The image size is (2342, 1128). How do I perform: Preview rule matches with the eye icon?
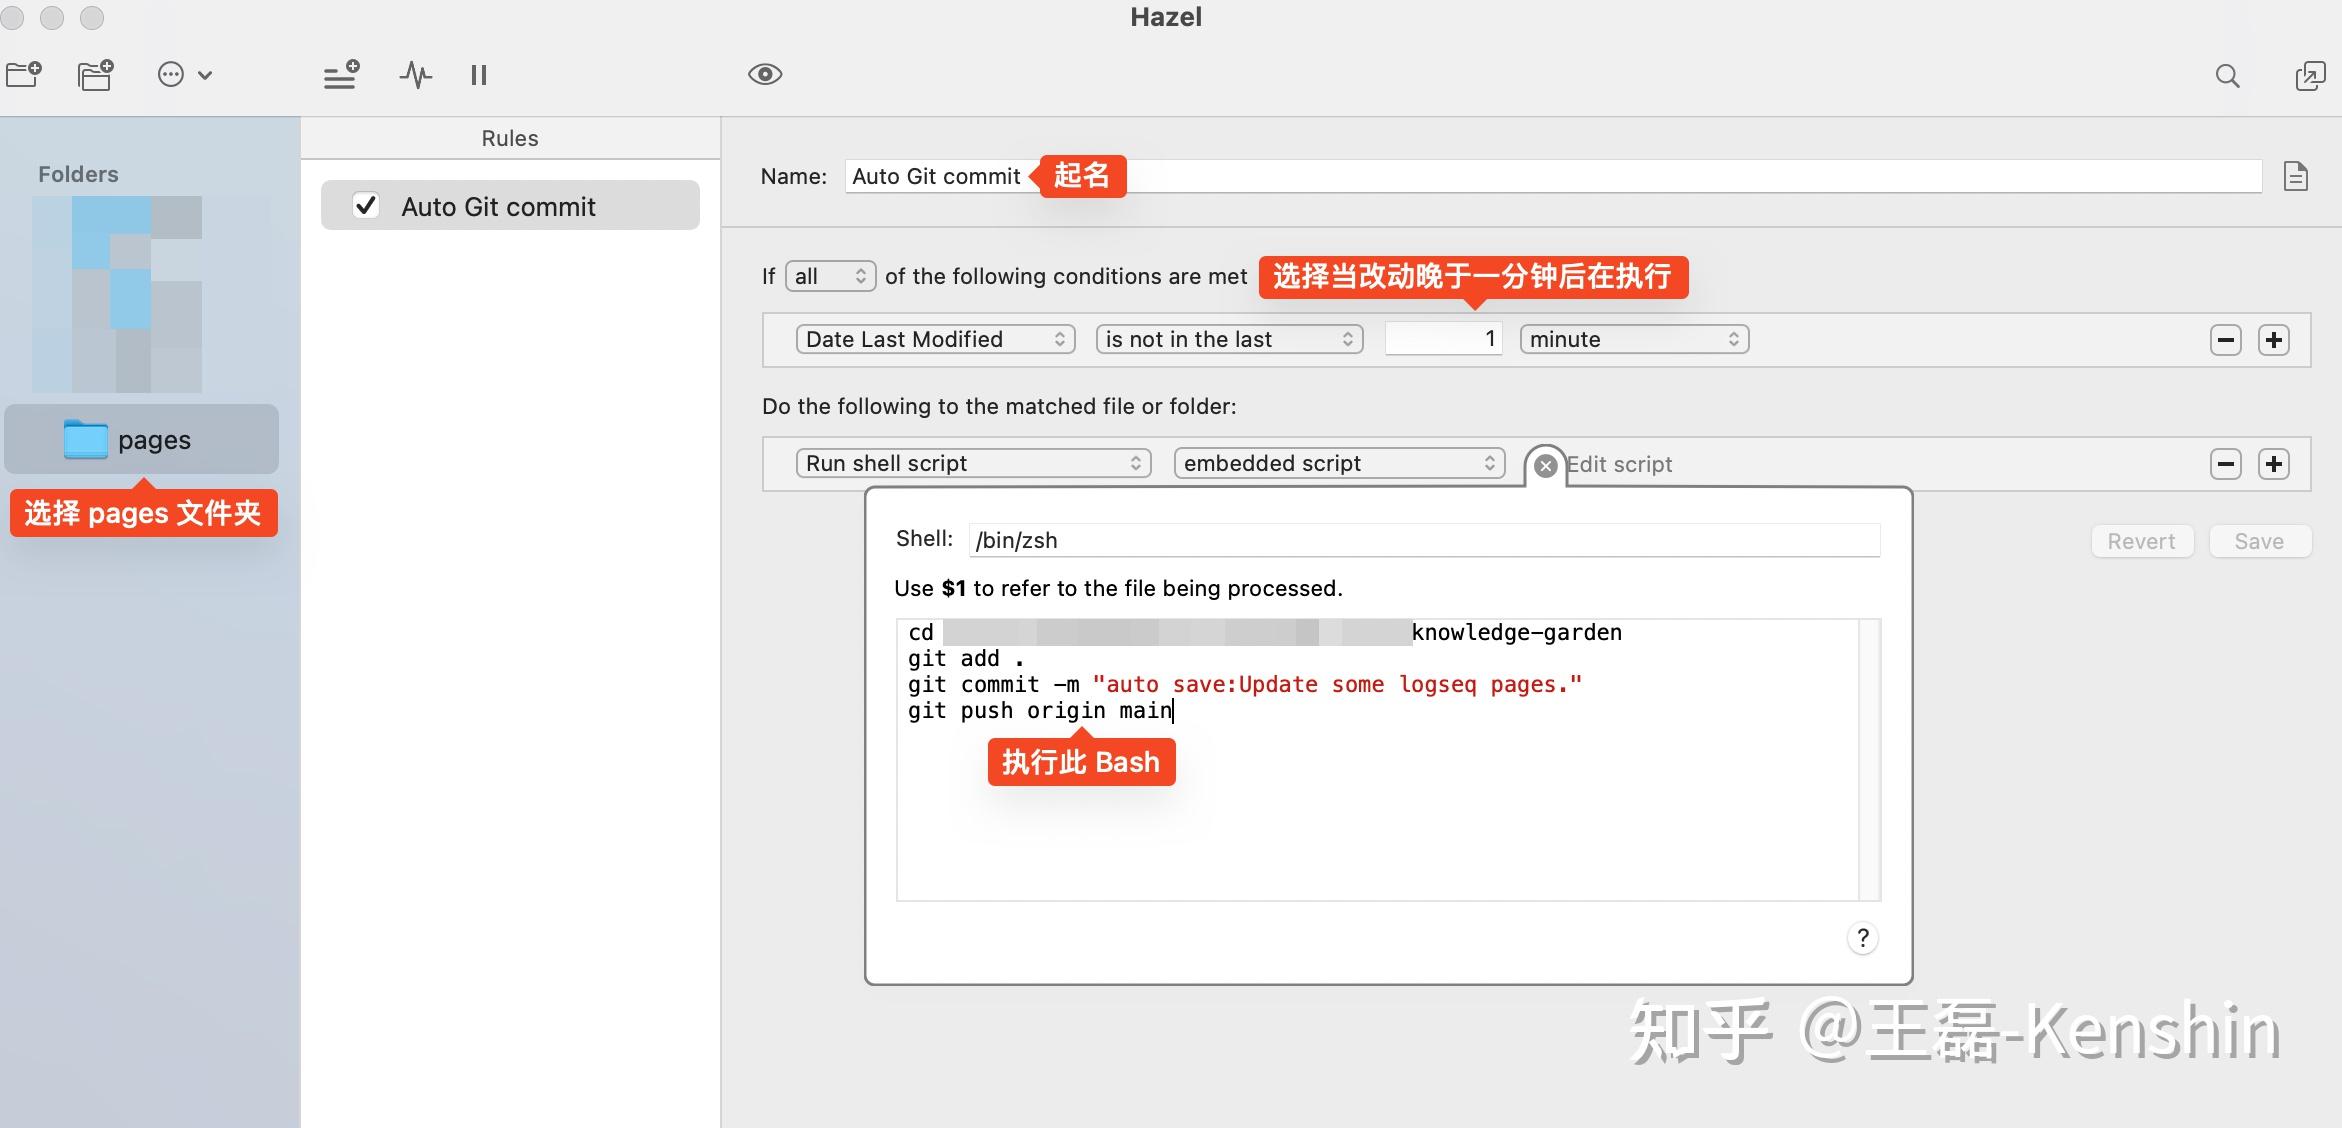tap(765, 74)
